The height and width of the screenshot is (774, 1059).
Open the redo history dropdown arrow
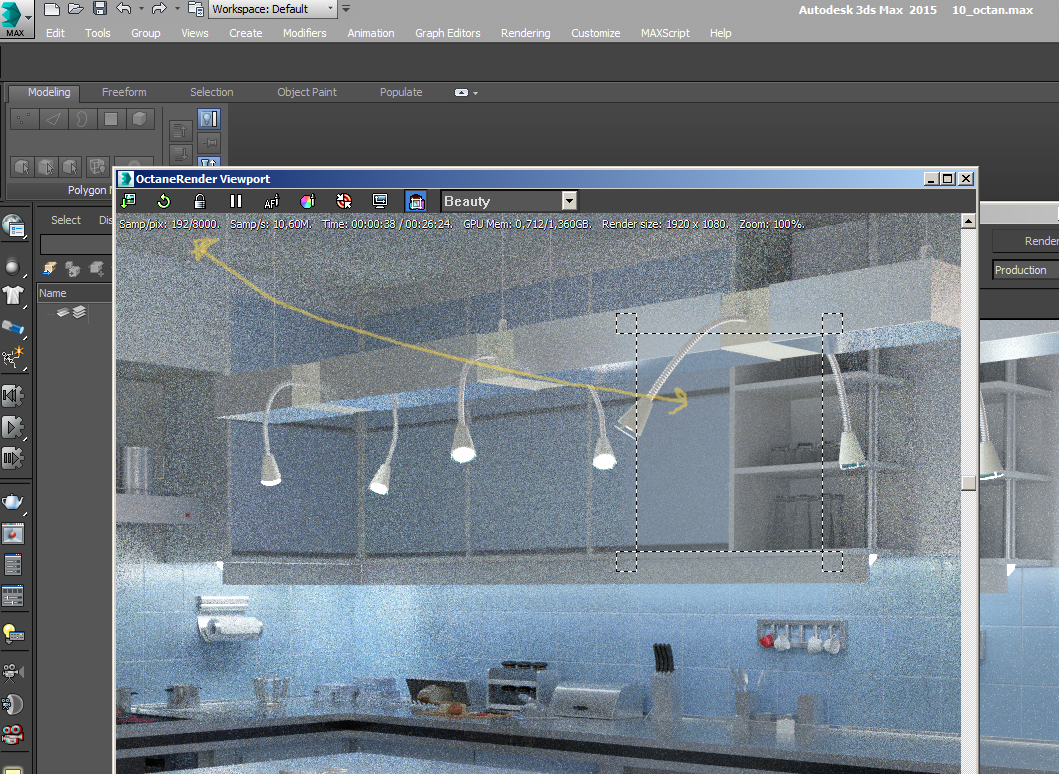[177, 9]
